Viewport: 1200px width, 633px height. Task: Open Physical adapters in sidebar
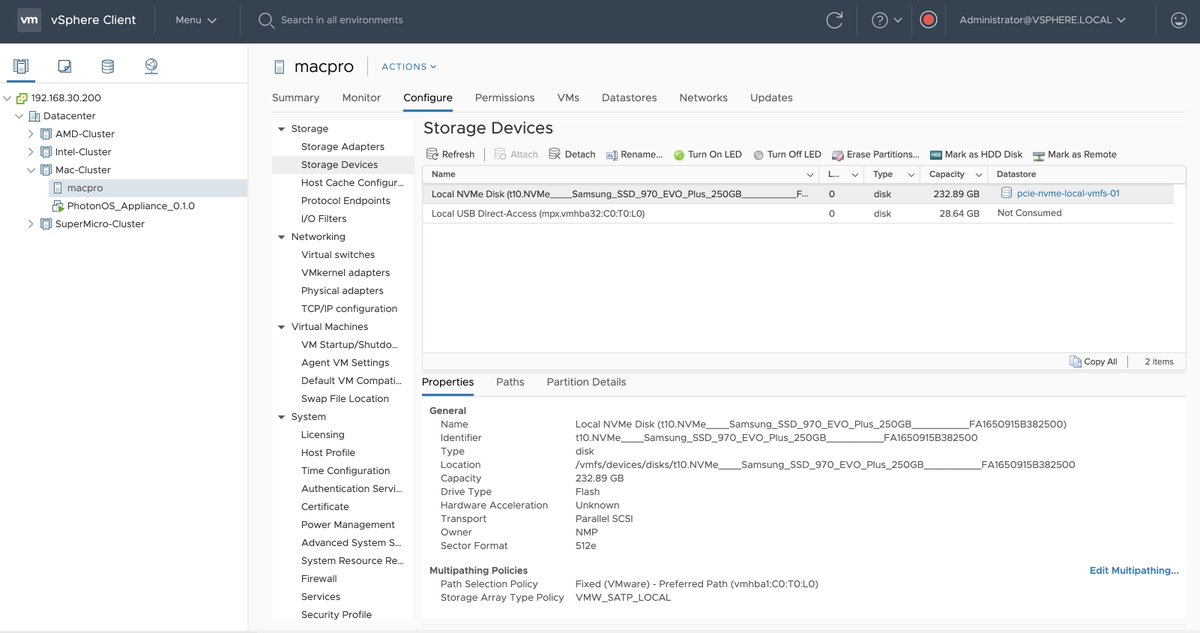342,291
